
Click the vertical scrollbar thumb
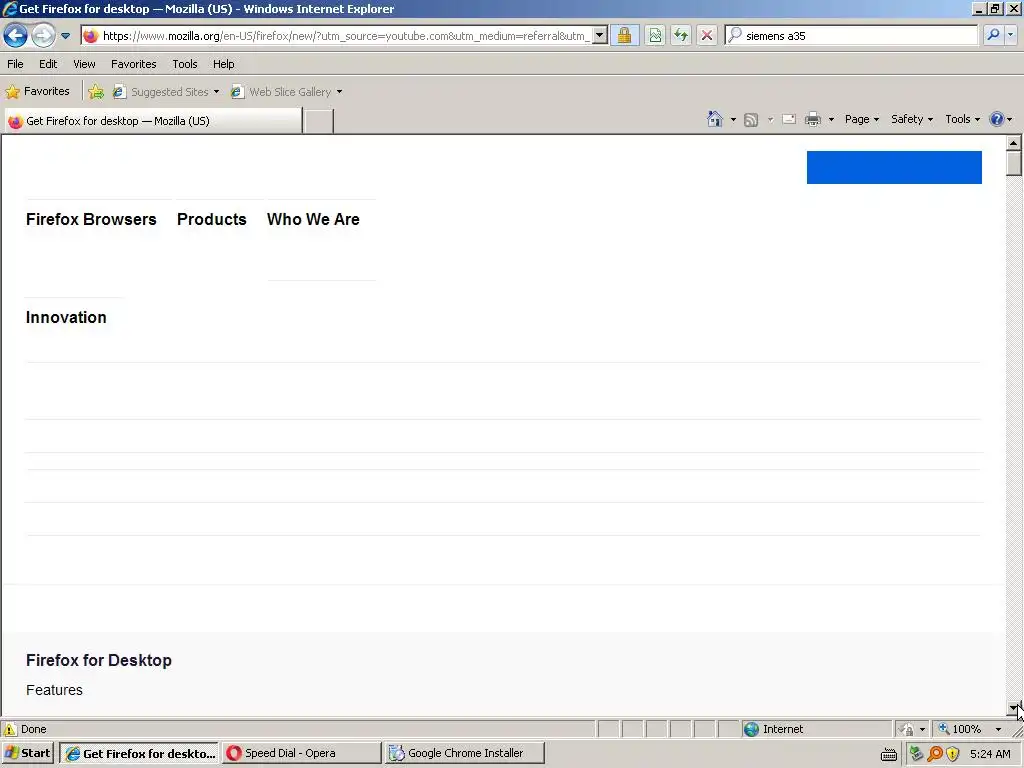point(1013,163)
